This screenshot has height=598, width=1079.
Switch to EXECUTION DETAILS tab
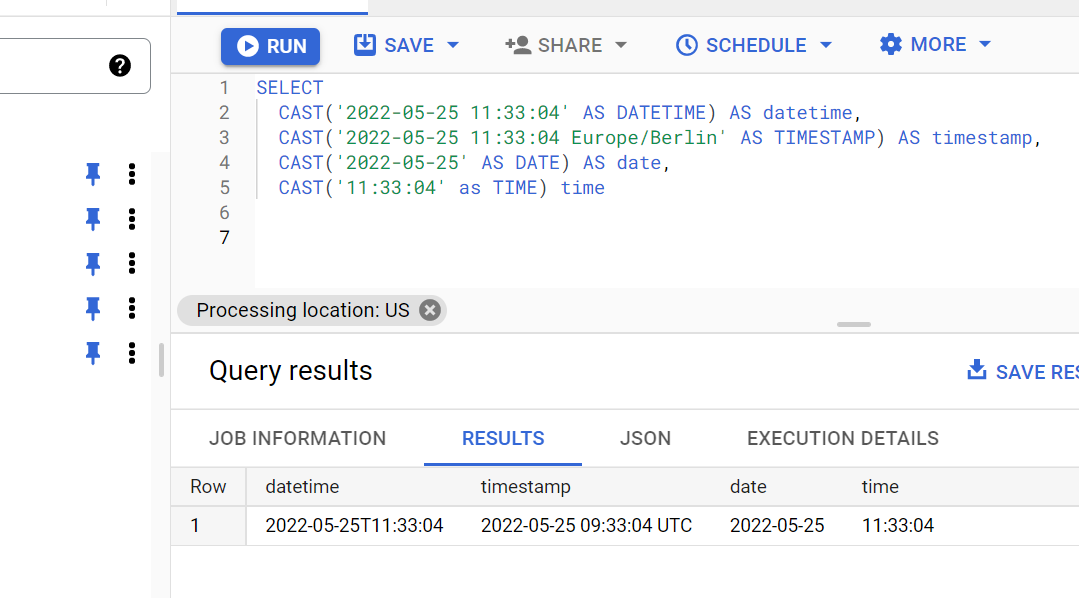tap(842, 438)
